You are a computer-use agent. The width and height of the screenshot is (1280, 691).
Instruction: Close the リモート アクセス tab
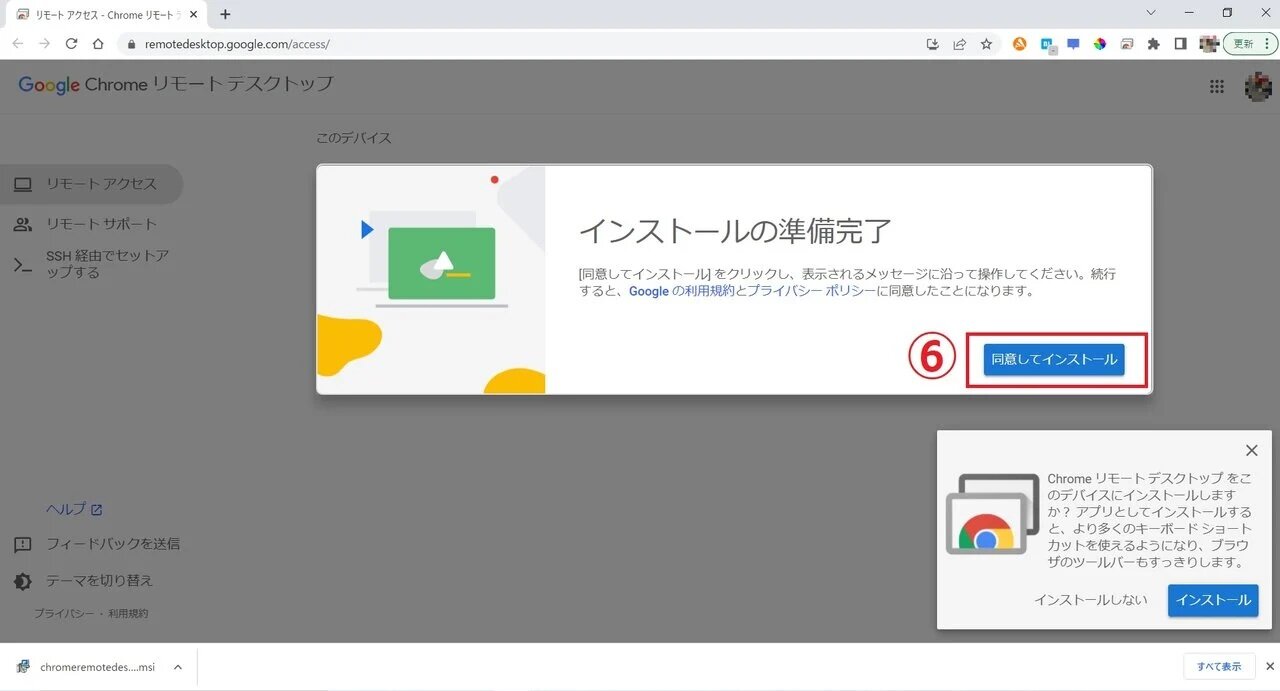coord(195,14)
